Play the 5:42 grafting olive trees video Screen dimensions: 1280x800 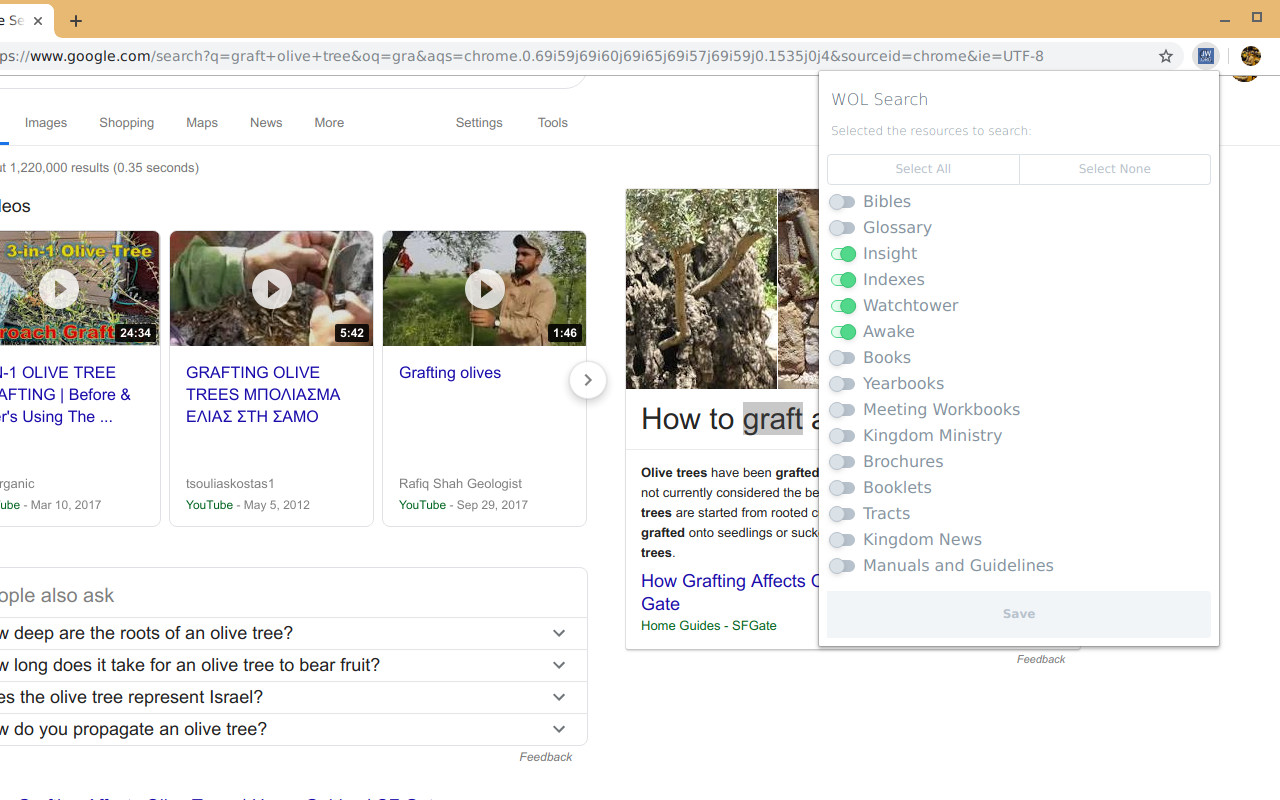tap(271, 289)
